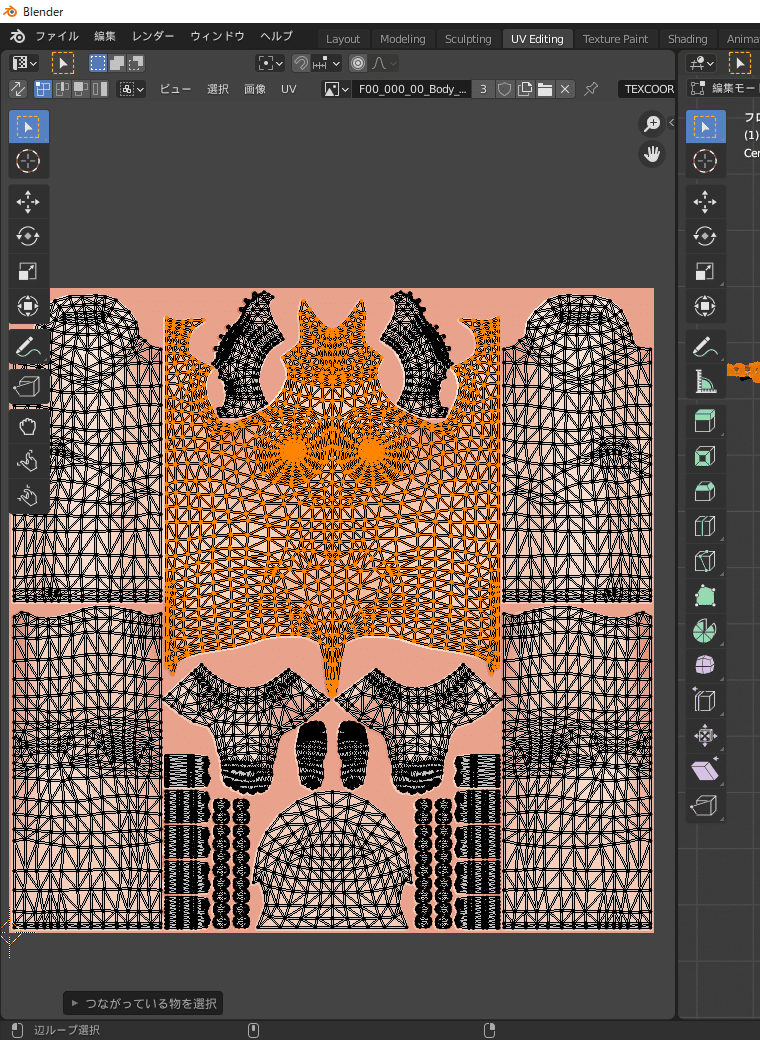
Task: Create a new image copy button
Action: click(x=525, y=89)
